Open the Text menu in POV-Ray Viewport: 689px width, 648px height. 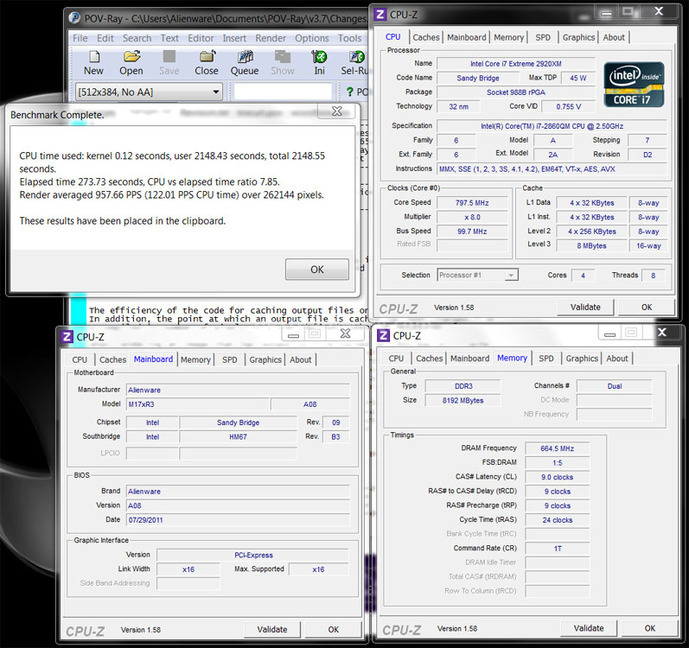169,38
